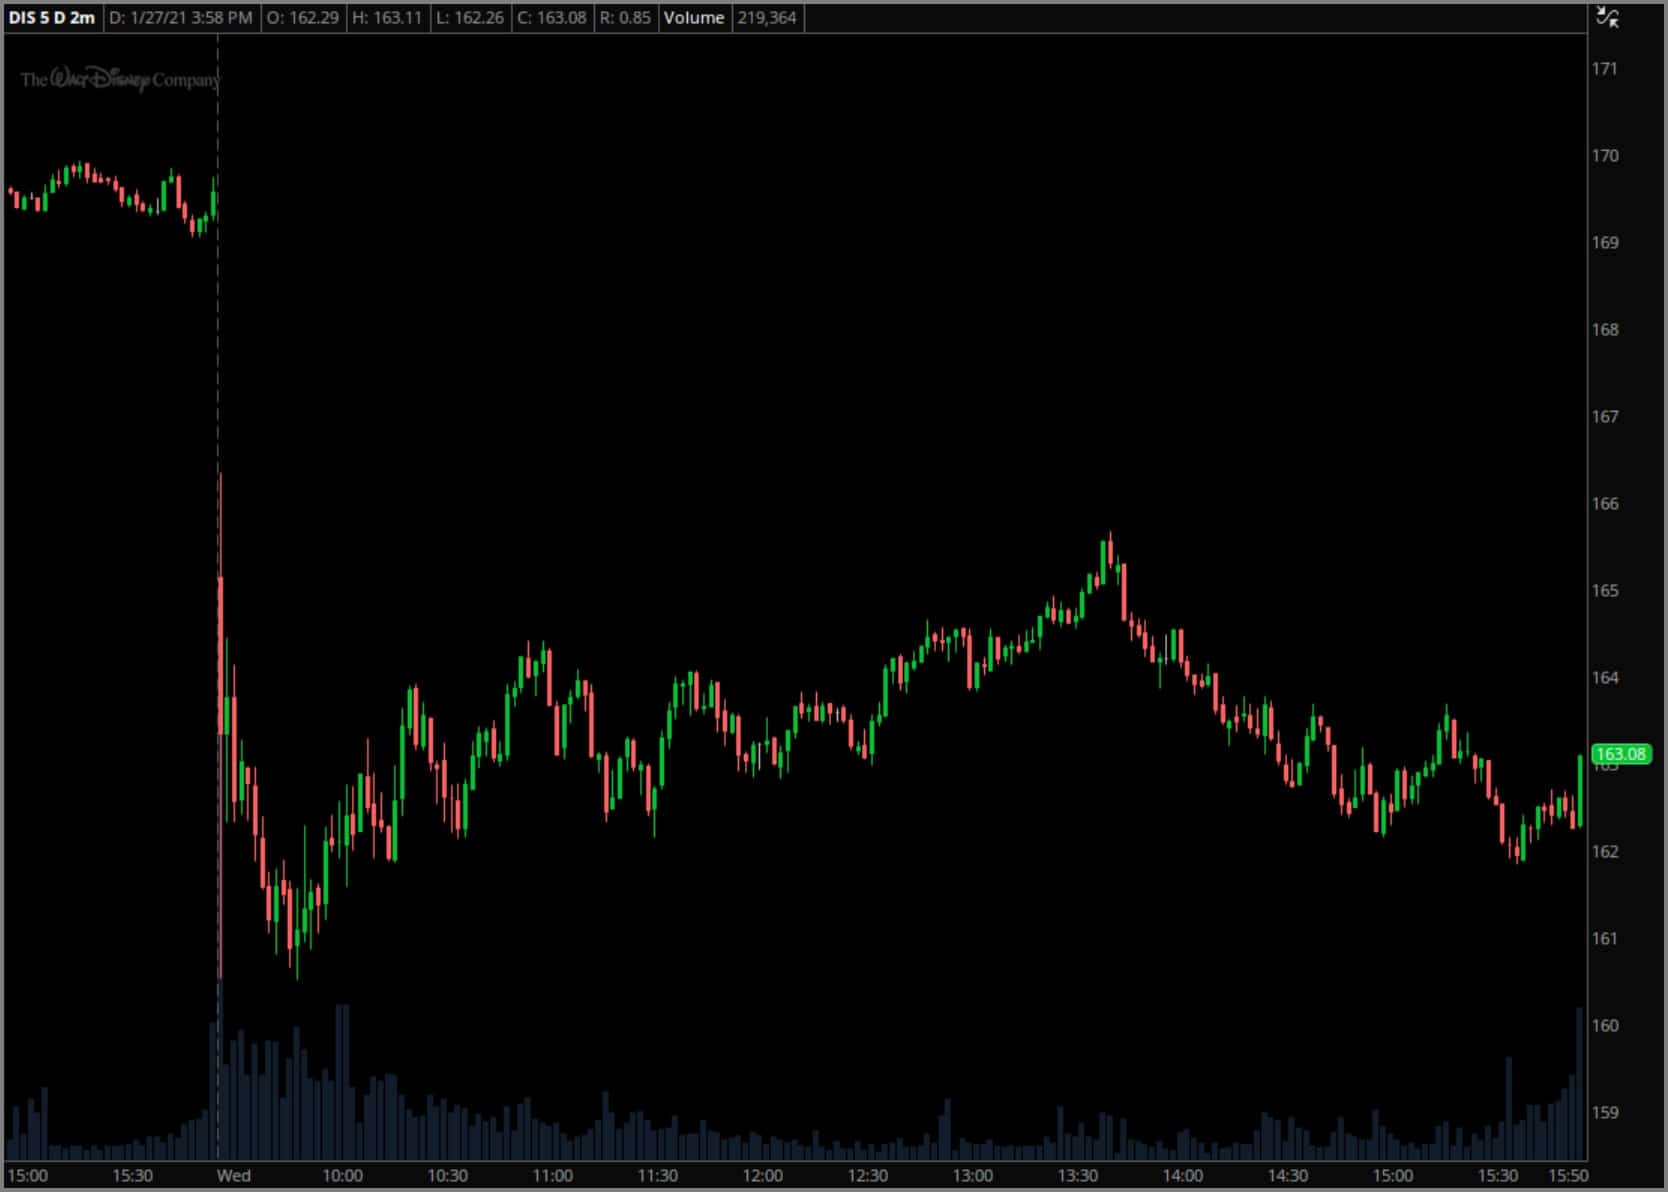Click the chart collapse/expand icon at top right
1668x1192 pixels.
point(1607,17)
